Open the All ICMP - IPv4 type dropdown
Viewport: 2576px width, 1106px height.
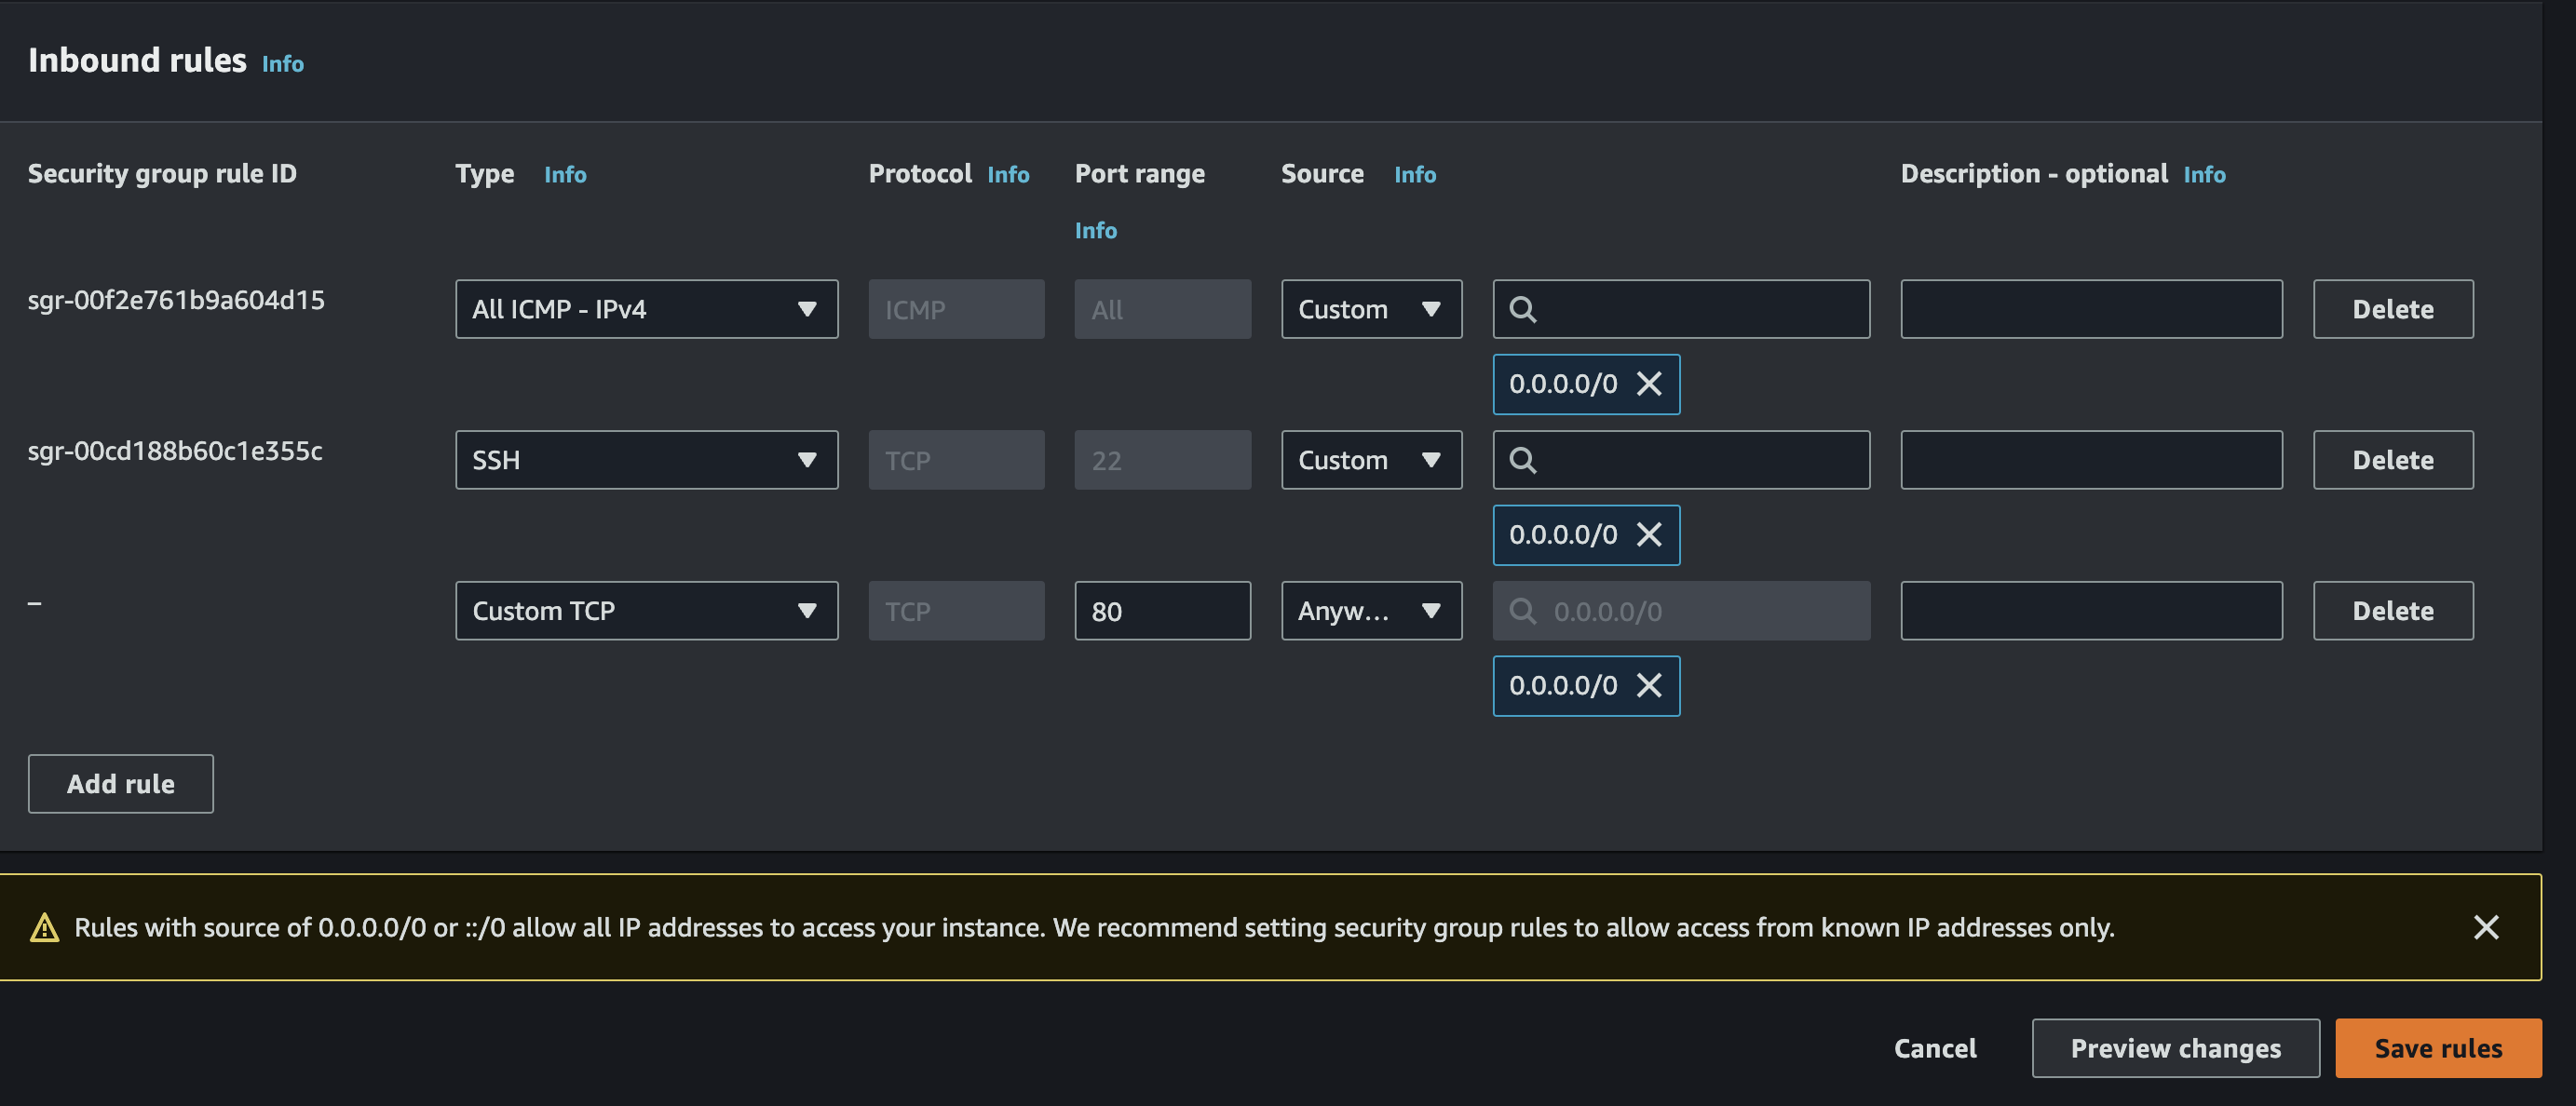point(646,309)
